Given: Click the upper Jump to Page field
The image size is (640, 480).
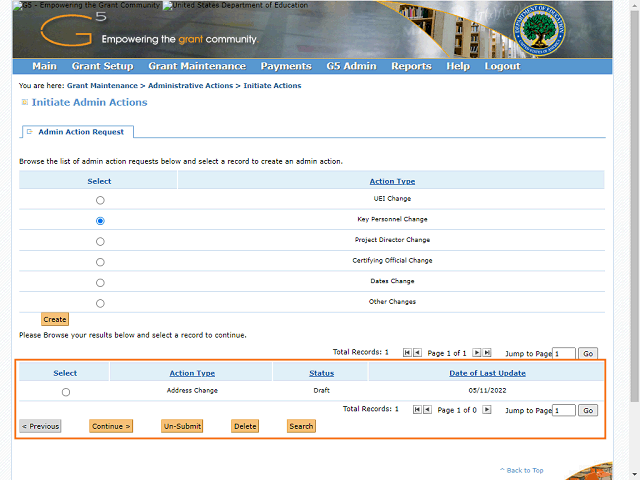Looking at the screenshot, I should coord(564,353).
